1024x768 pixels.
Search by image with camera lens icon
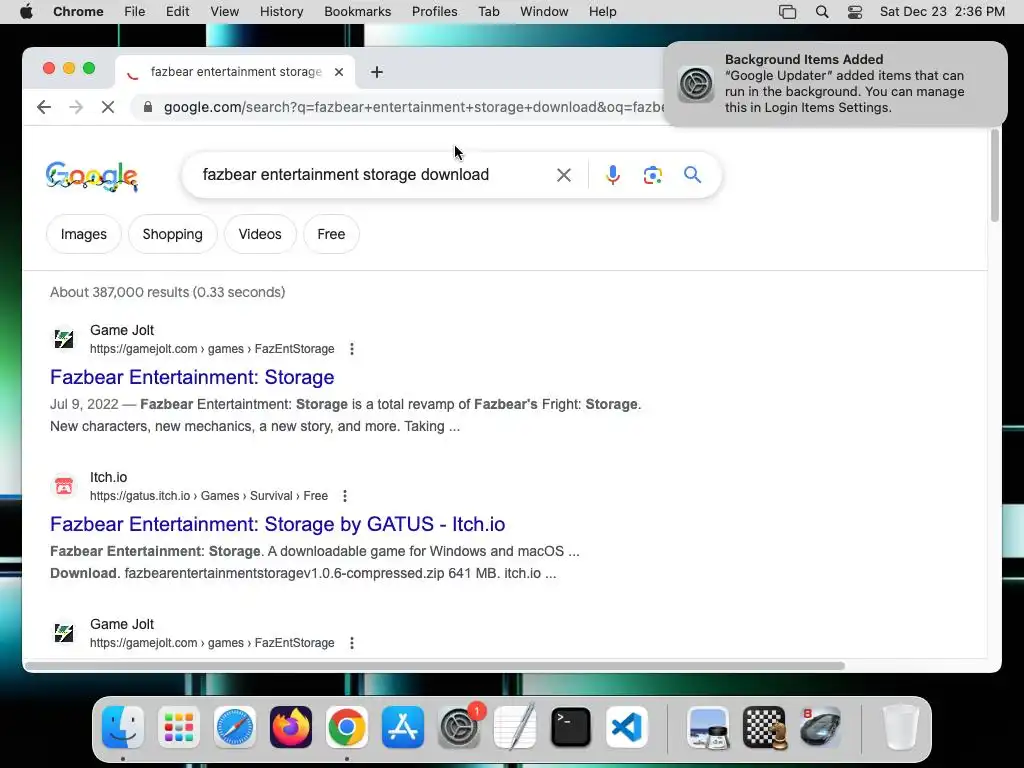tap(652, 175)
